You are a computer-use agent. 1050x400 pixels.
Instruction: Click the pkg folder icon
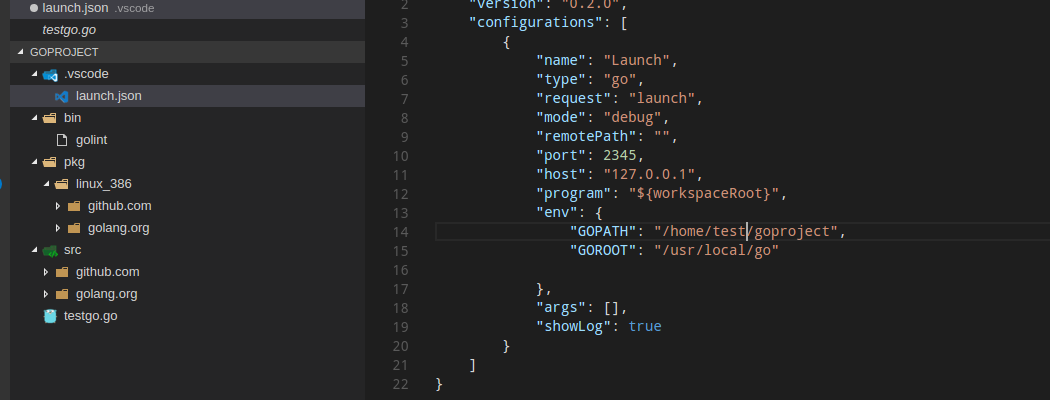pyautogui.click(x=50, y=162)
